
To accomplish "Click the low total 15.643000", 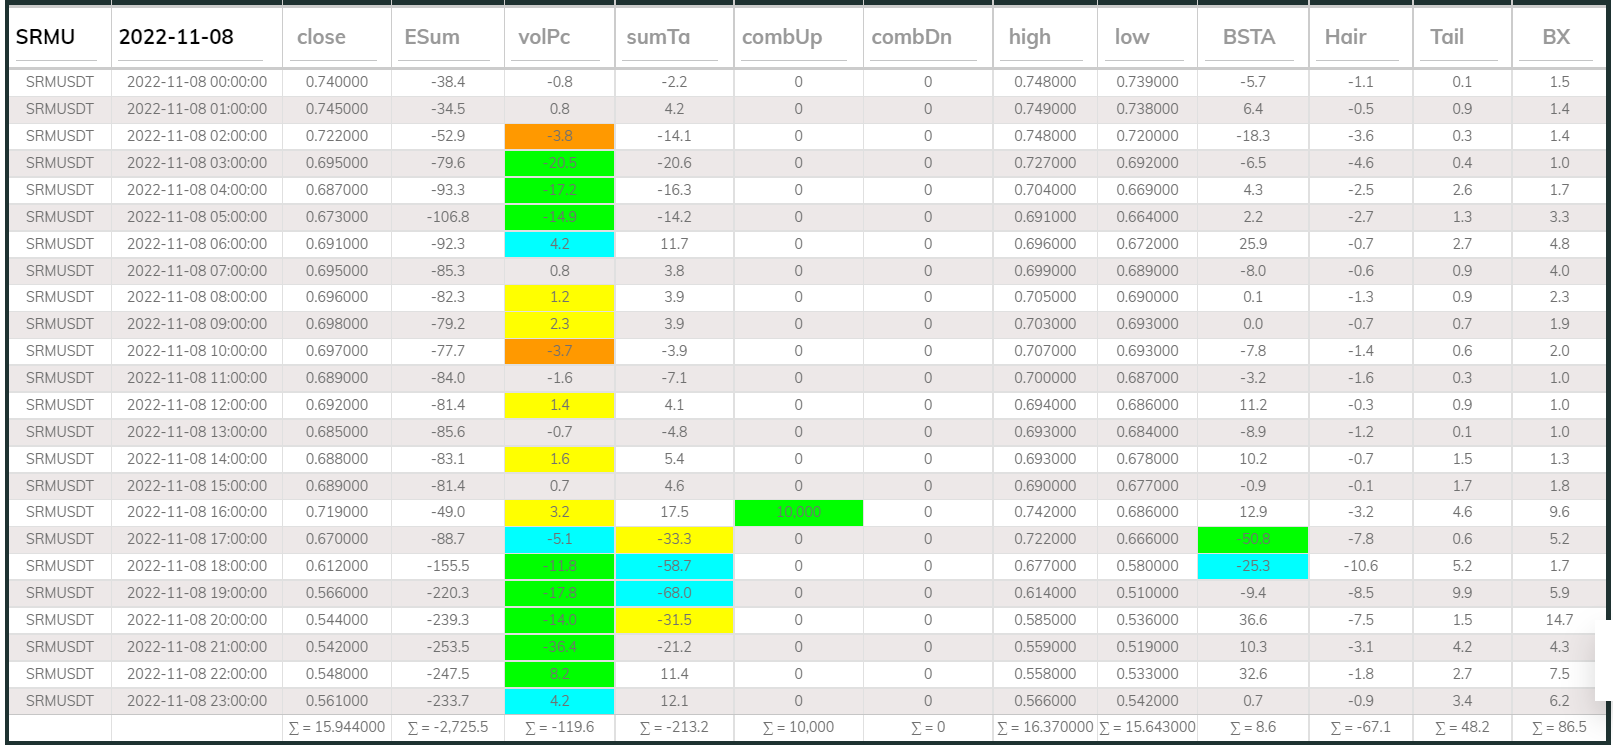I will point(1147,727).
